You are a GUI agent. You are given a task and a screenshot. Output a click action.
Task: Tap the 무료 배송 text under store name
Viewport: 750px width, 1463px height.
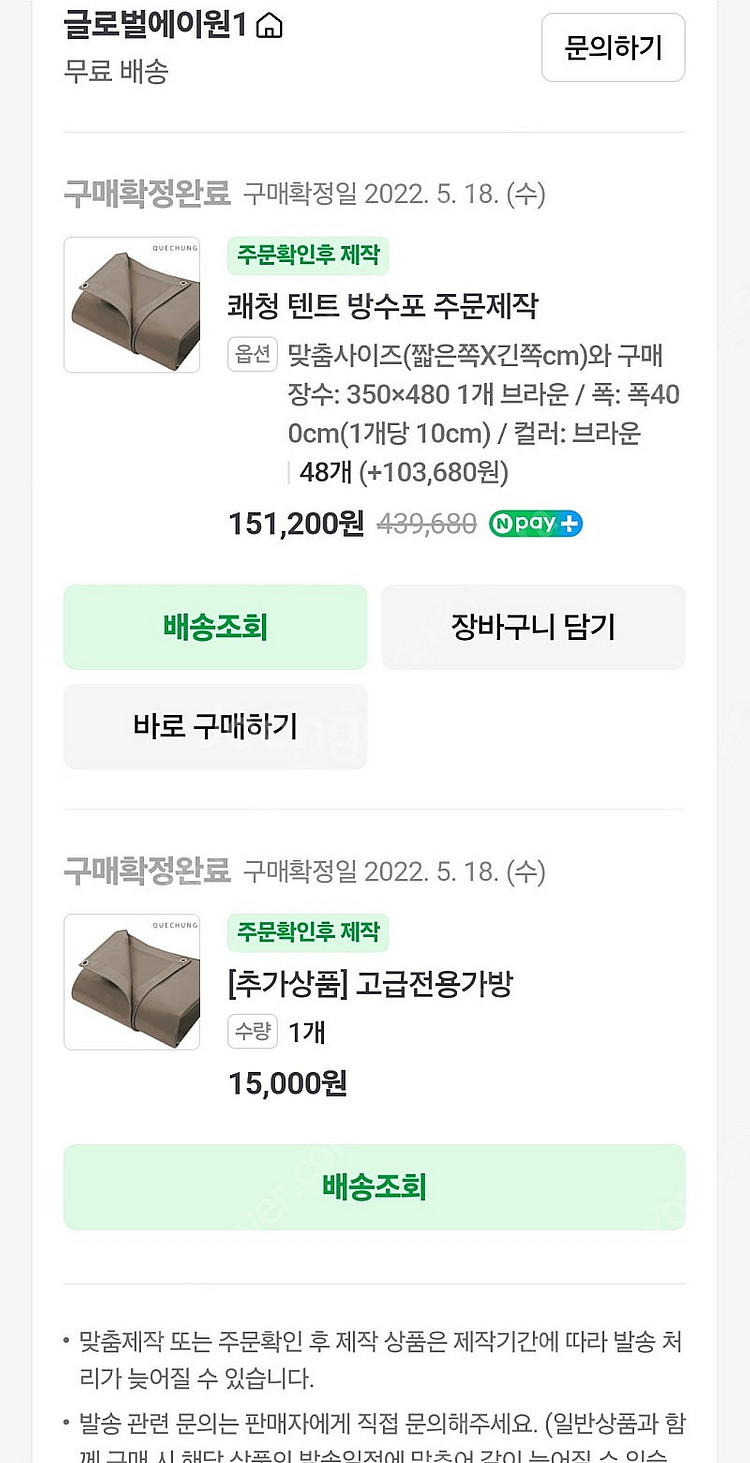pos(116,71)
